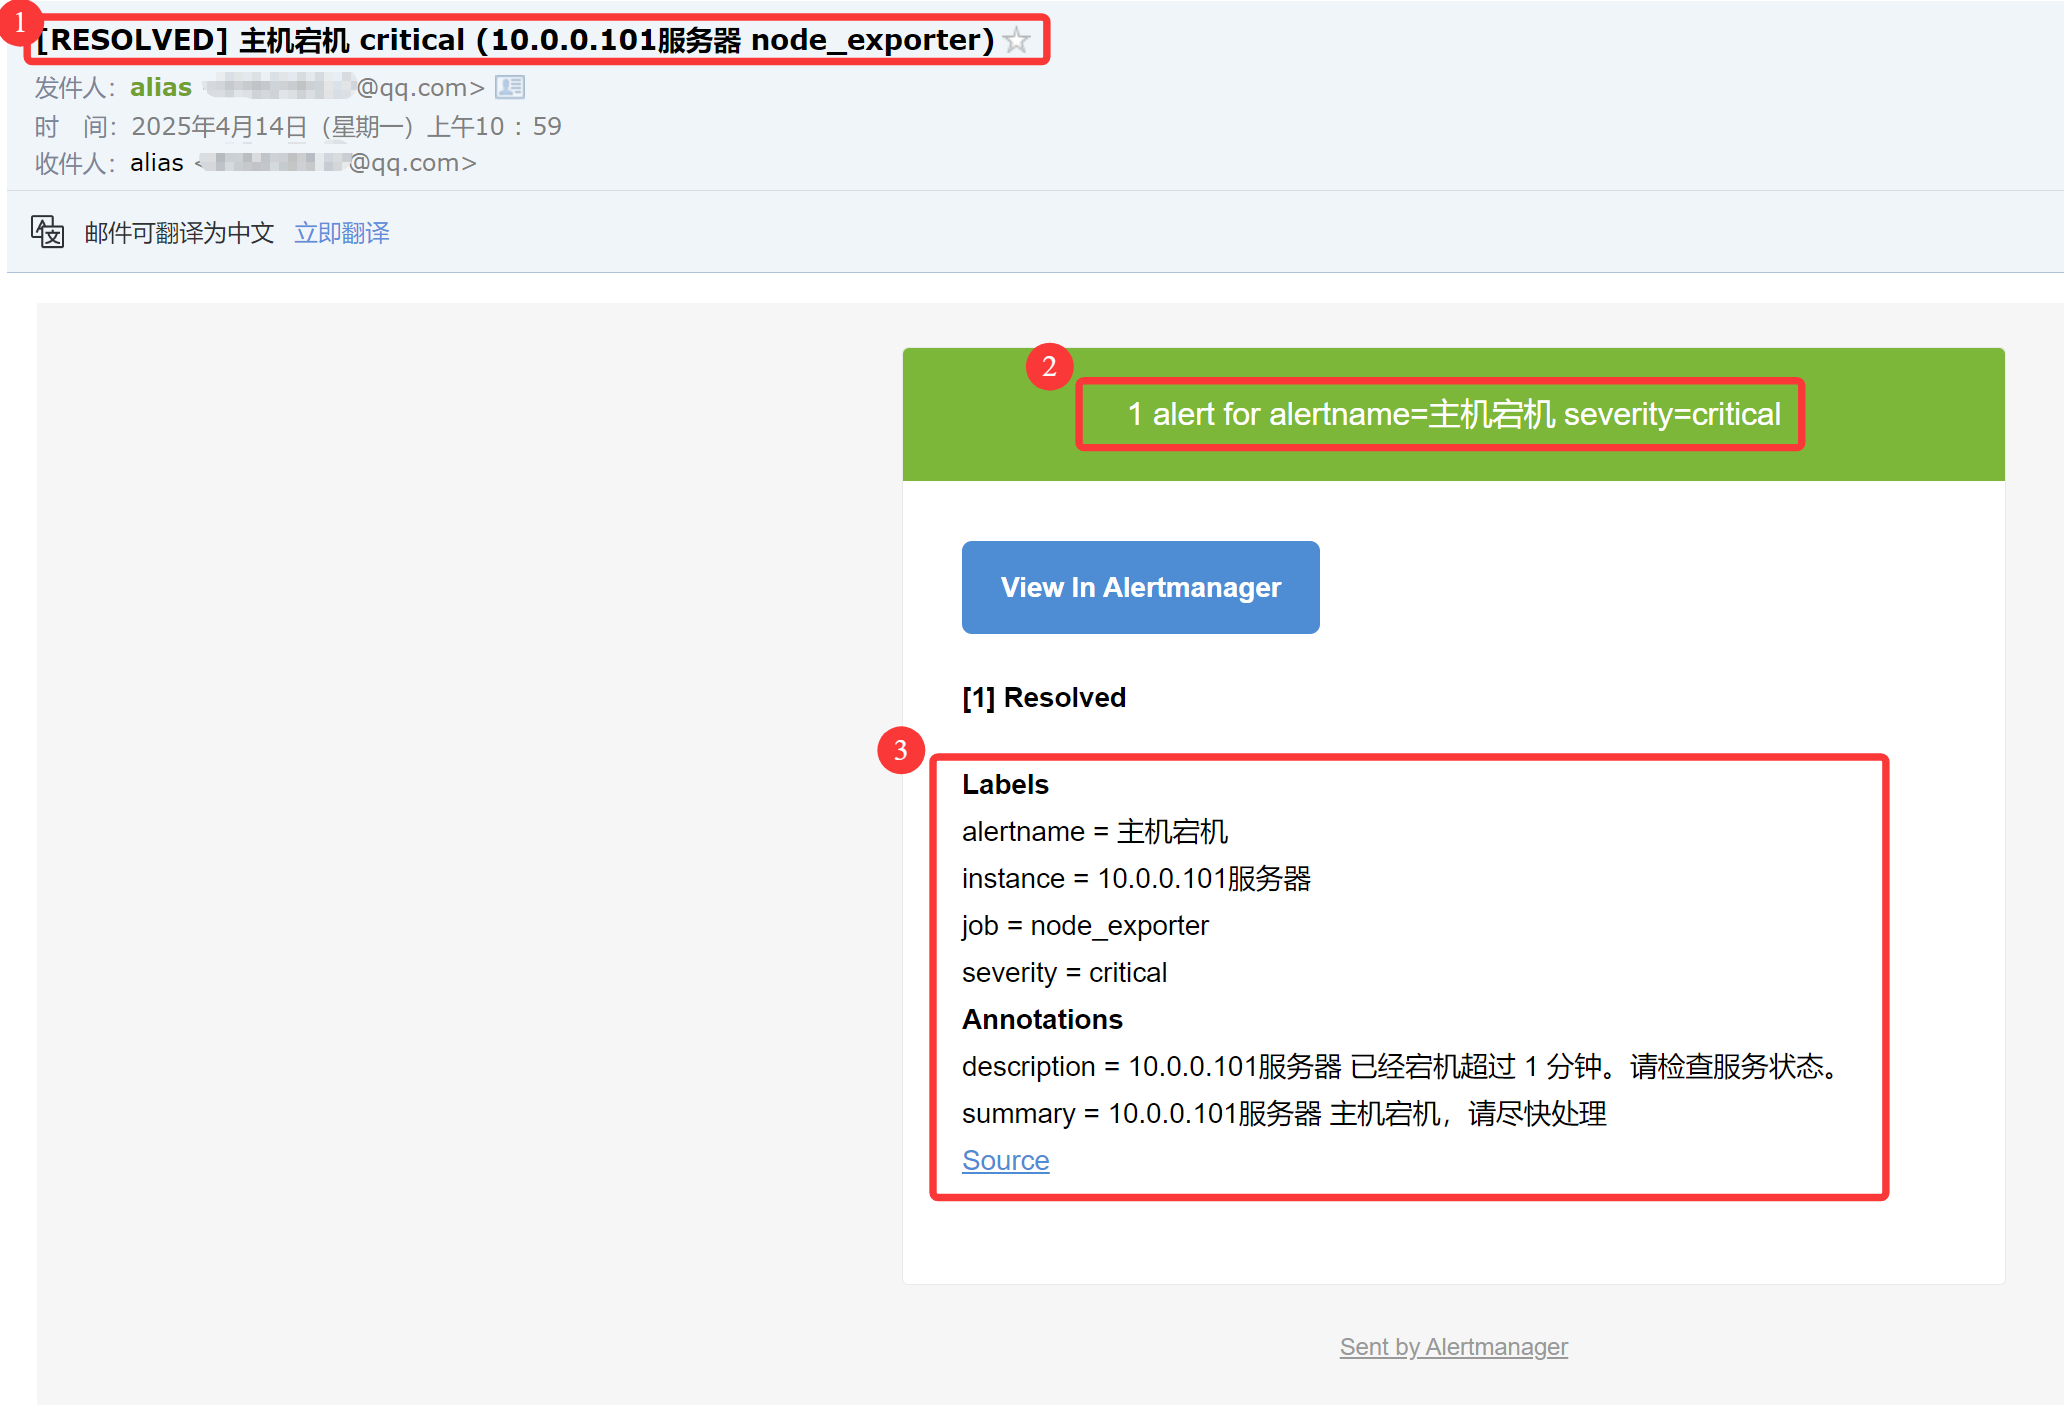Click red annotation marker number 1

coord(19,21)
